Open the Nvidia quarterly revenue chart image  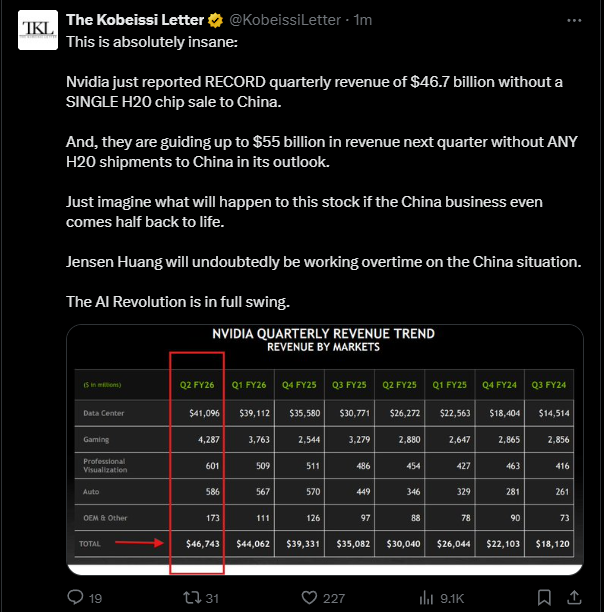click(x=324, y=450)
